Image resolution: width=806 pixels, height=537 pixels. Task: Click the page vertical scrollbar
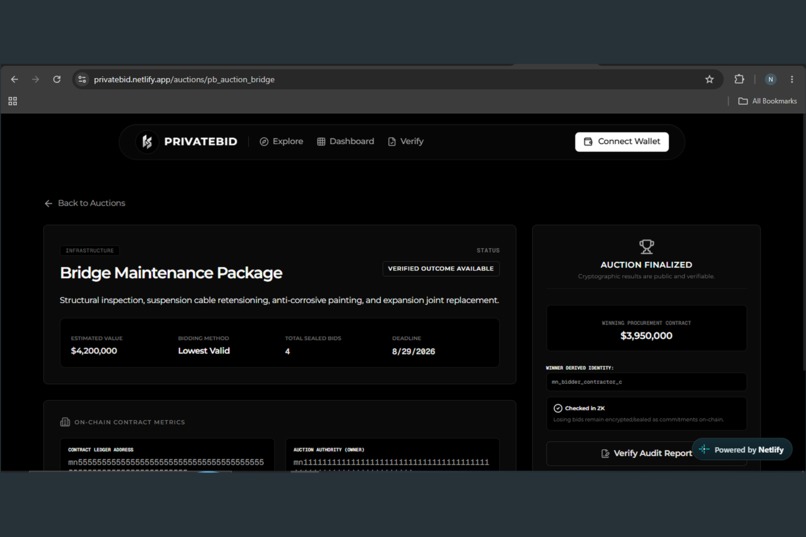click(803, 242)
